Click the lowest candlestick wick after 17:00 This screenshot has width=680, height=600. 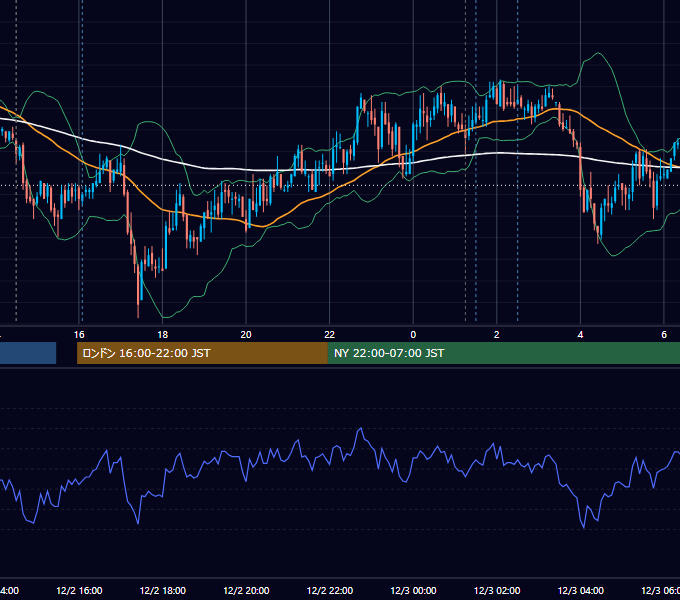pos(138,309)
